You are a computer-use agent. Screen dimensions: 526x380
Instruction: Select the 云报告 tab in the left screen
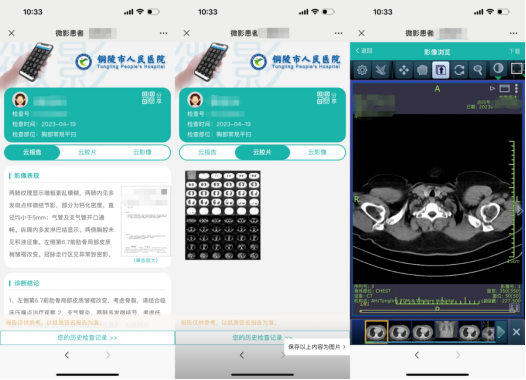pyautogui.click(x=32, y=152)
